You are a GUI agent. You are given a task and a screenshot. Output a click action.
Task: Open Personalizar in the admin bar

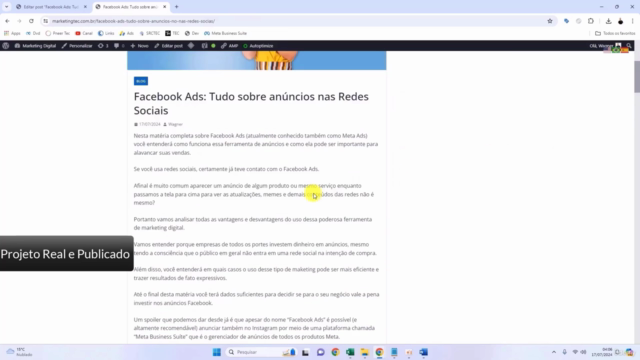[77, 46]
